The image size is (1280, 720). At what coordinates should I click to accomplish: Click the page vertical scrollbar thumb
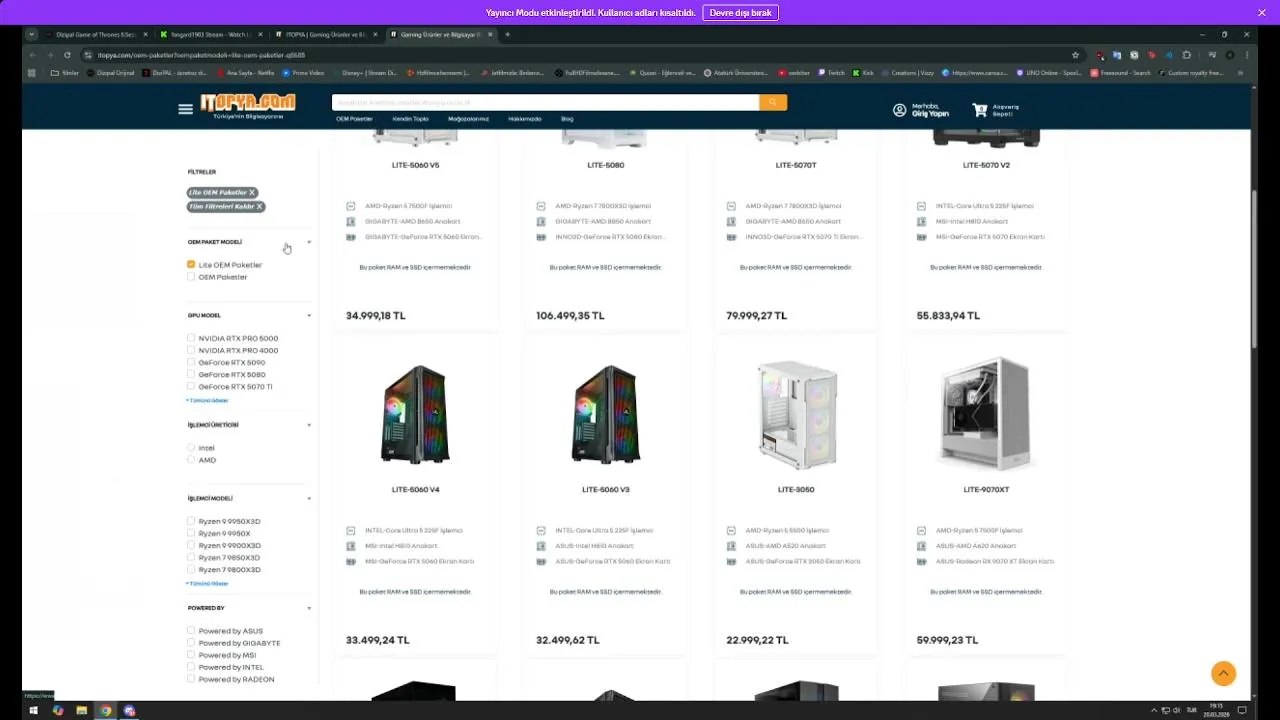tap(1255, 268)
